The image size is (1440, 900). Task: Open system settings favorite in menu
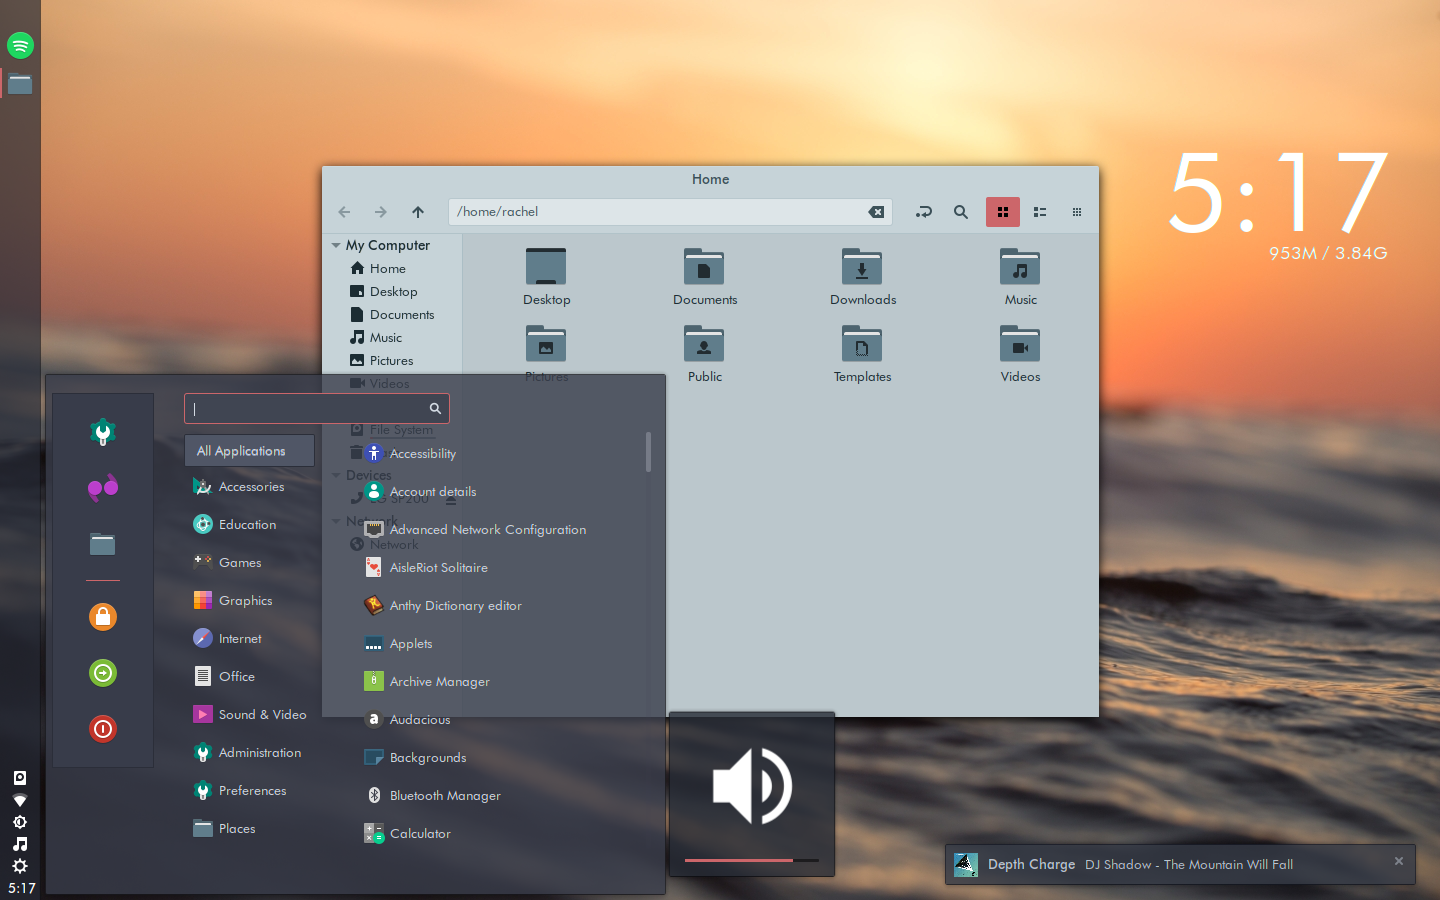pyautogui.click(x=103, y=432)
